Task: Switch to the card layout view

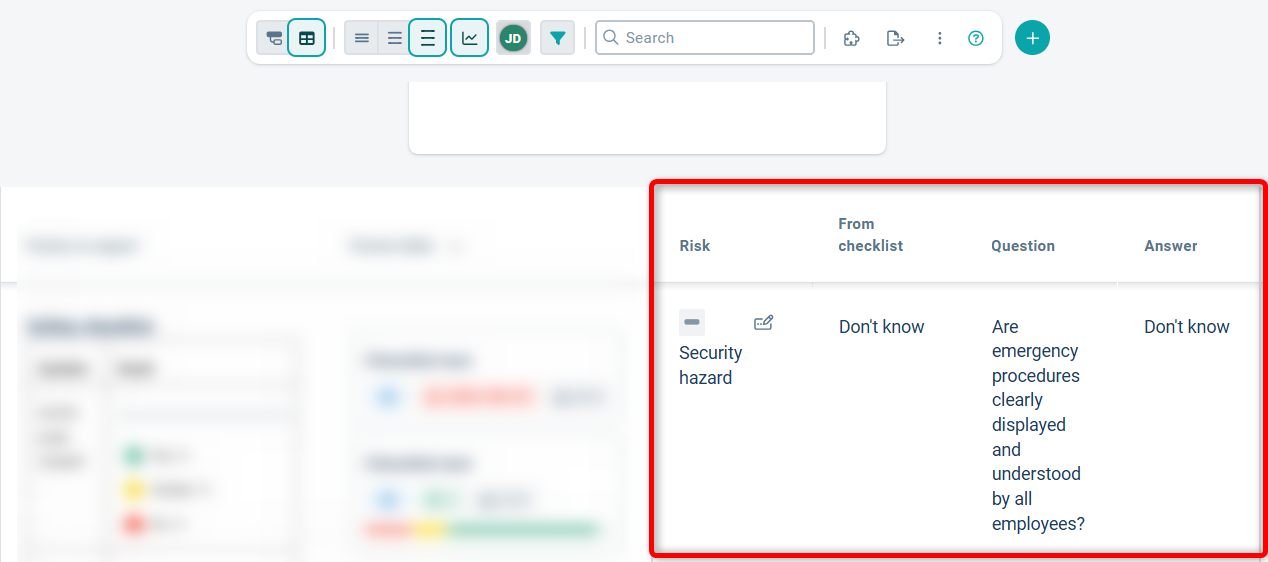Action: tap(273, 38)
